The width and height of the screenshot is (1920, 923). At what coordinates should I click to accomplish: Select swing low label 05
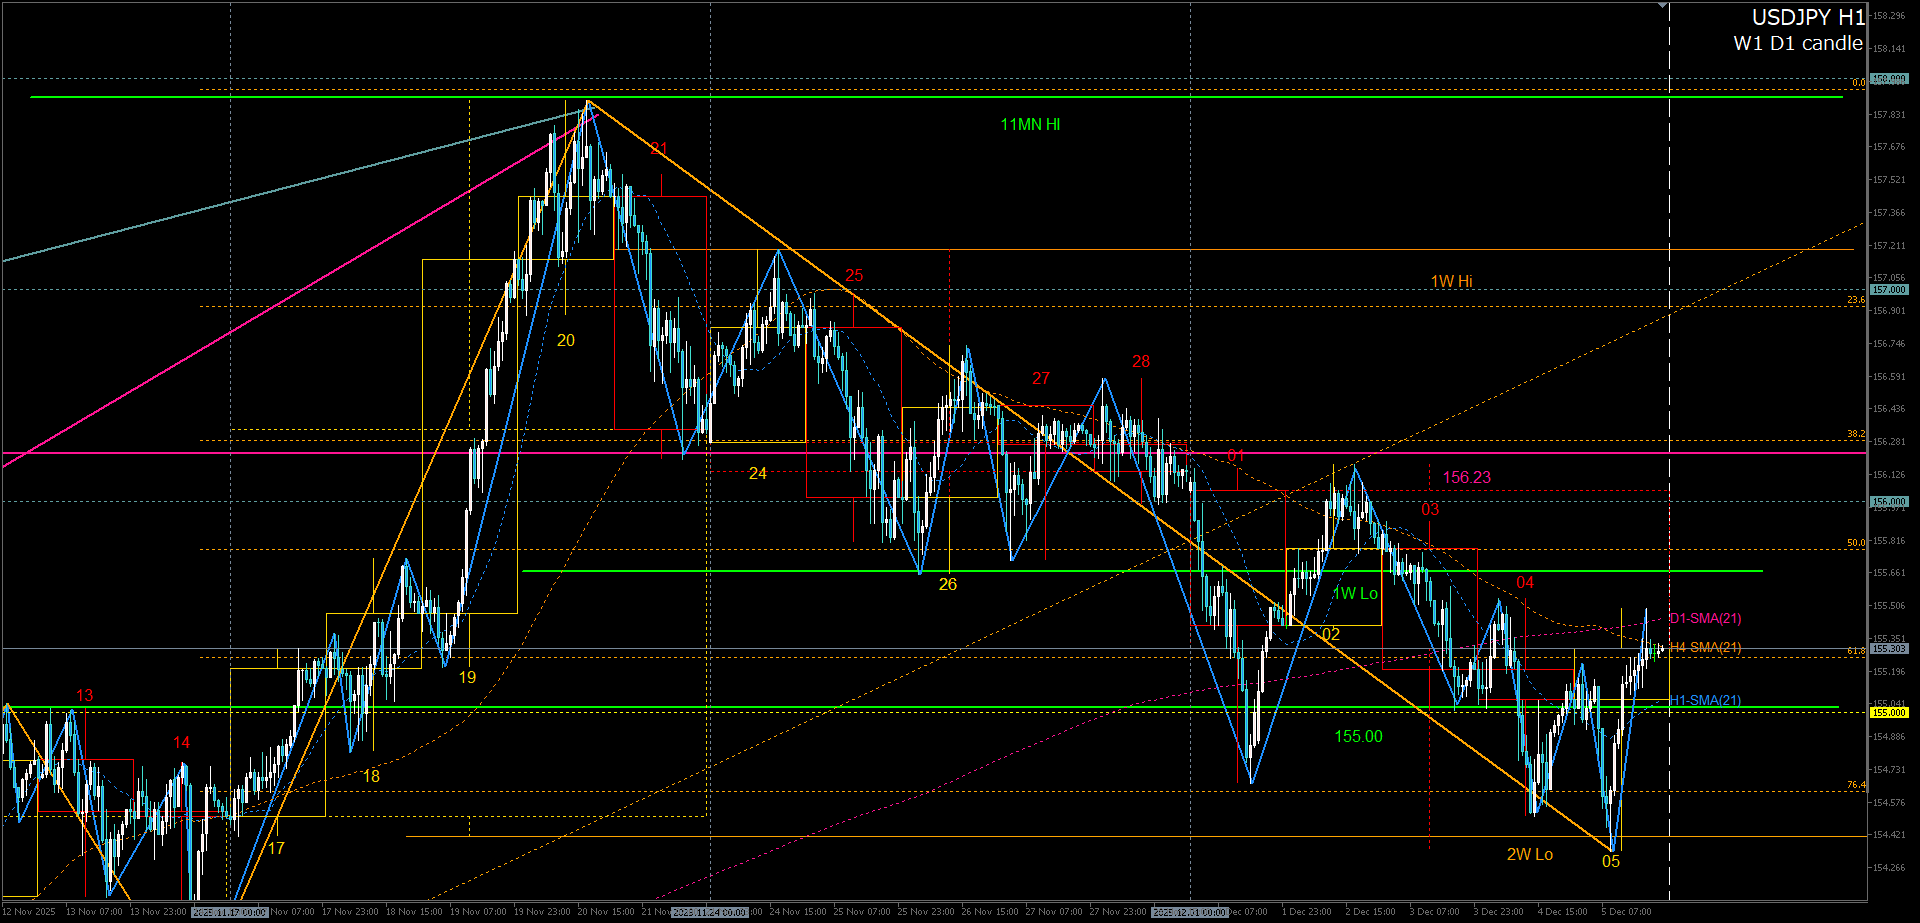tap(1611, 862)
